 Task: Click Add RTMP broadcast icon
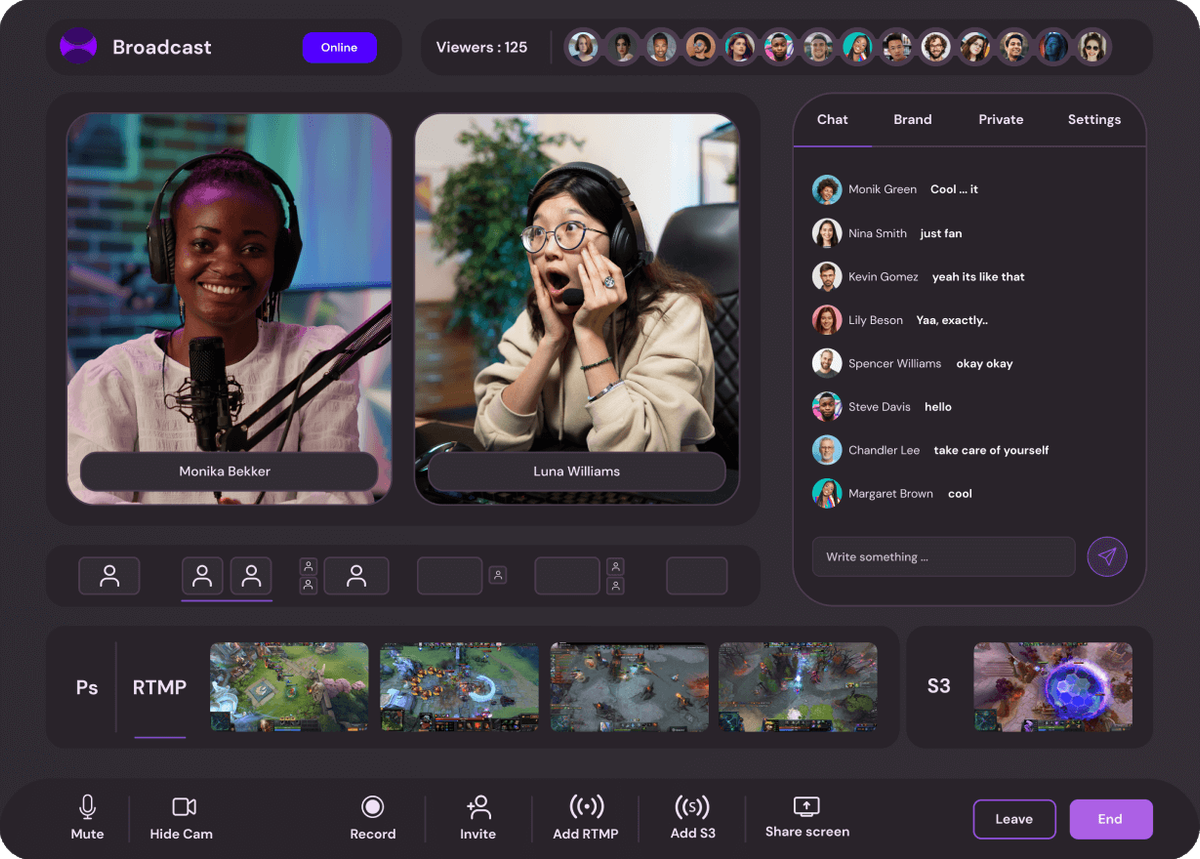[x=586, y=806]
